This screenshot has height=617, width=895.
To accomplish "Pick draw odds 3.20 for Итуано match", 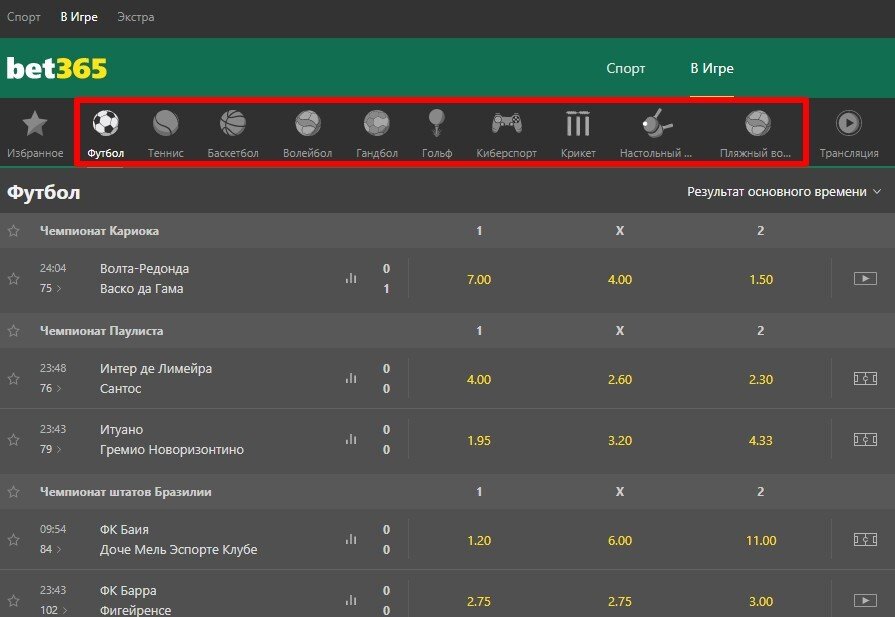I will (x=620, y=440).
